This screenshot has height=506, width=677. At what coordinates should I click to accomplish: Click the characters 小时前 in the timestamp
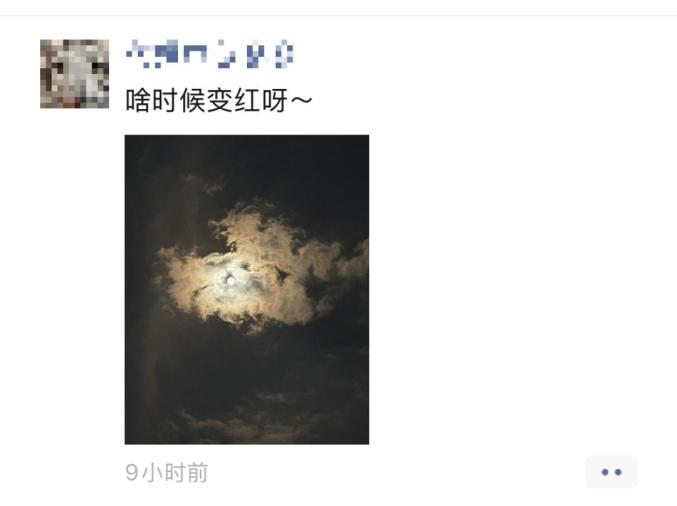(175, 472)
